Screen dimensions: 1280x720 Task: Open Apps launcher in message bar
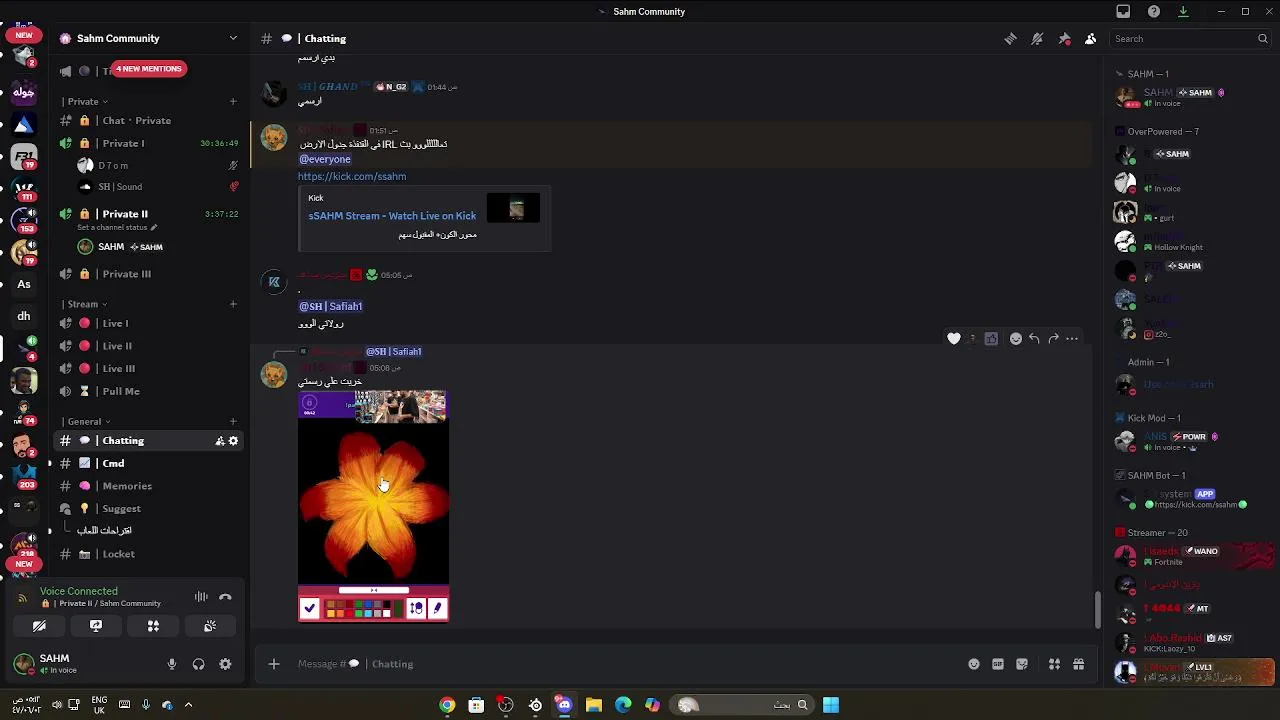(1054, 664)
